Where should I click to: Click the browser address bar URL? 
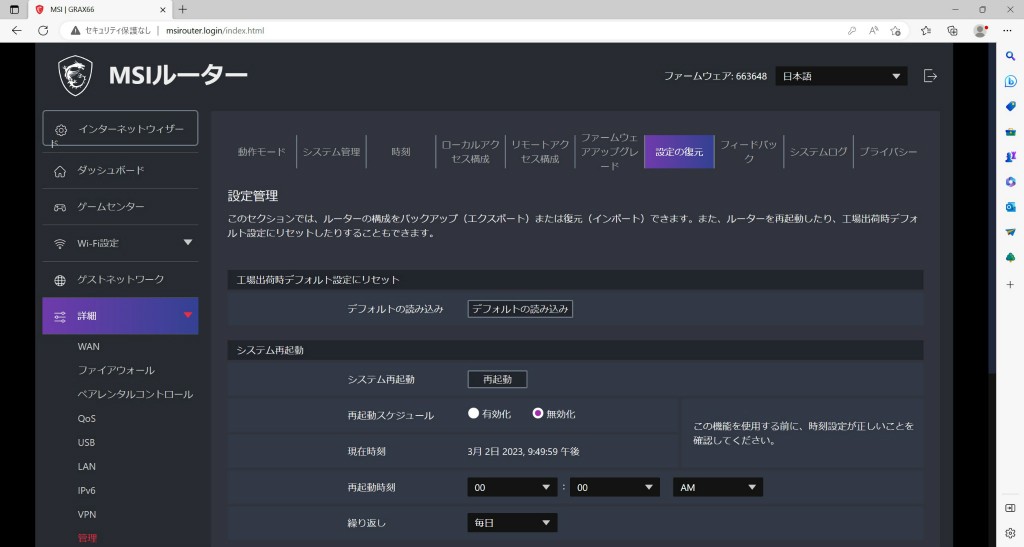pyautogui.click(x=215, y=31)
